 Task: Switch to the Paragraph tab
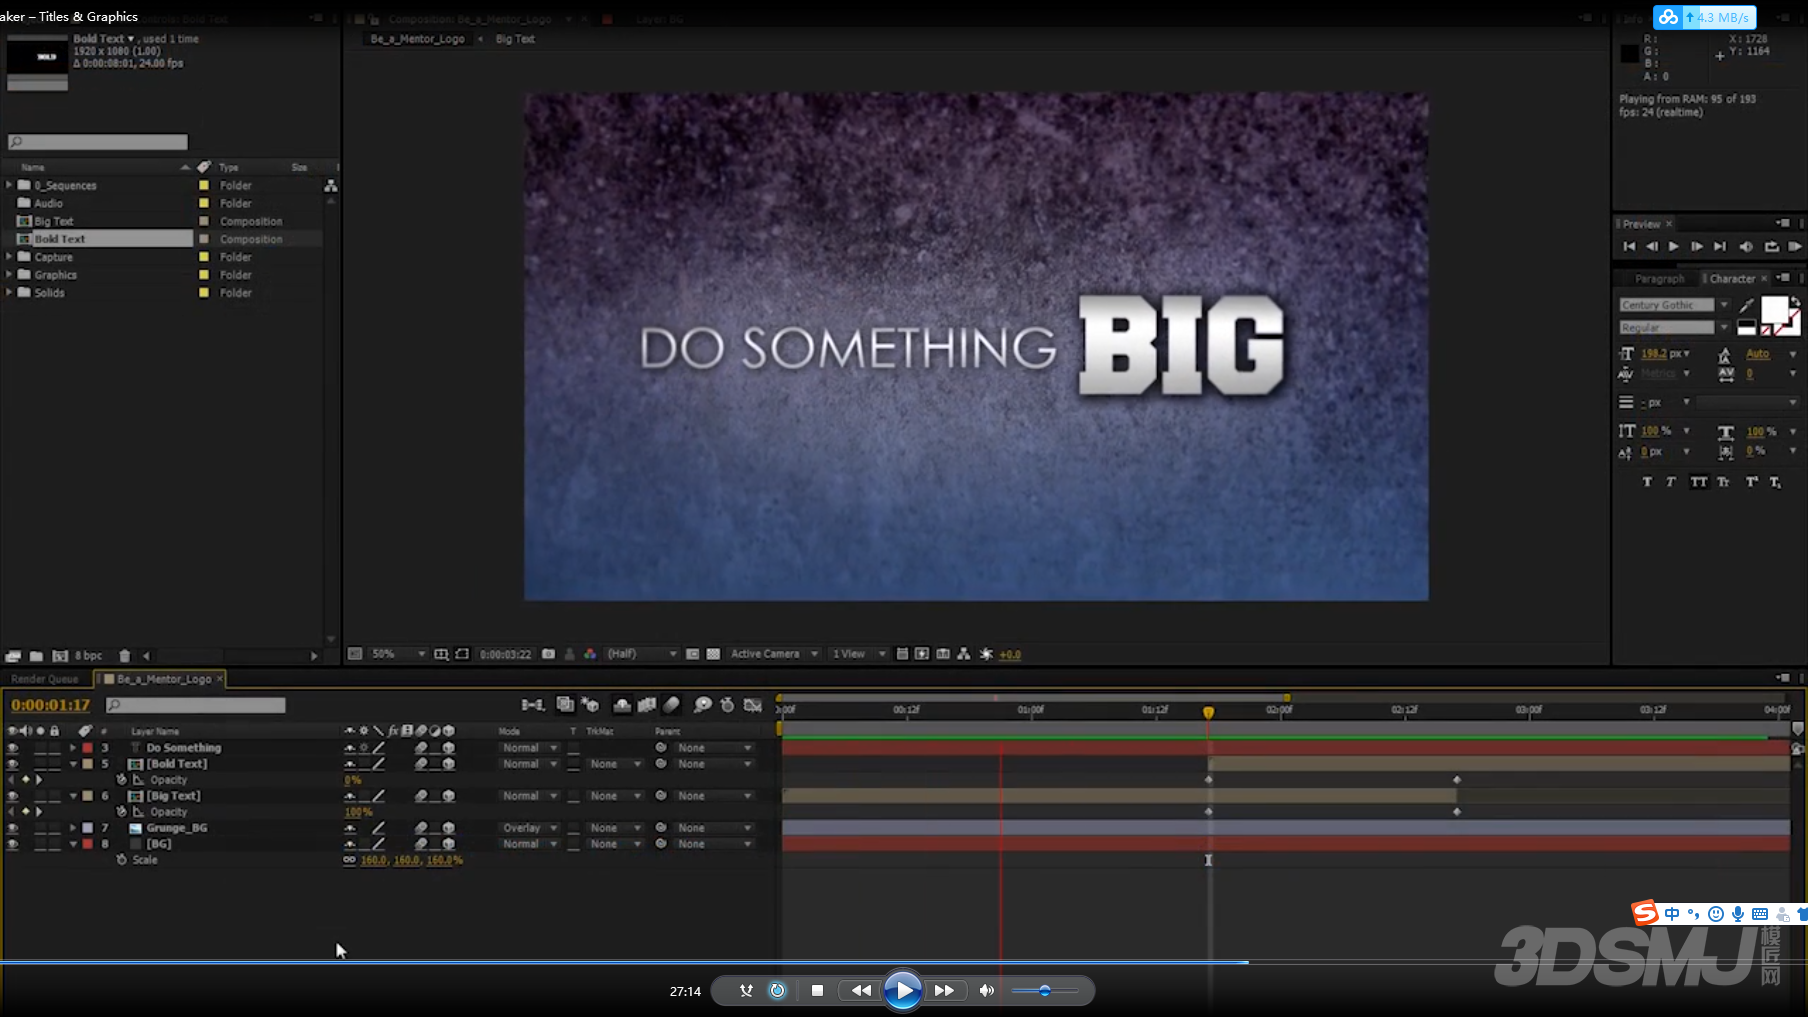(x=1660, y=279)
